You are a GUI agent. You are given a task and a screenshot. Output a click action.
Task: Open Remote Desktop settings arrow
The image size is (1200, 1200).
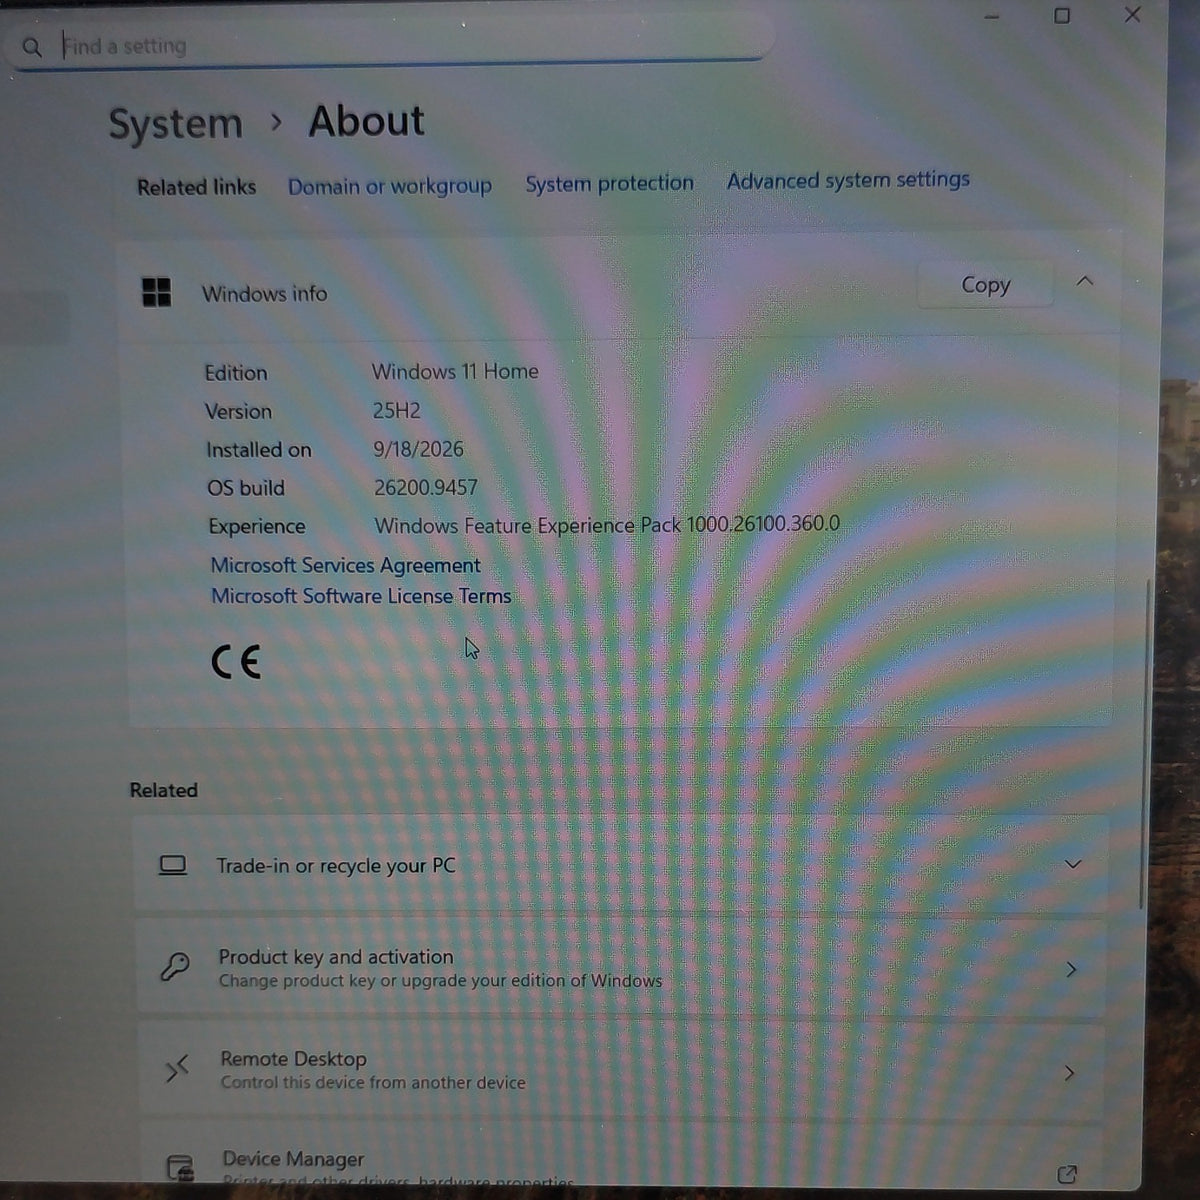point(1069,1073)
